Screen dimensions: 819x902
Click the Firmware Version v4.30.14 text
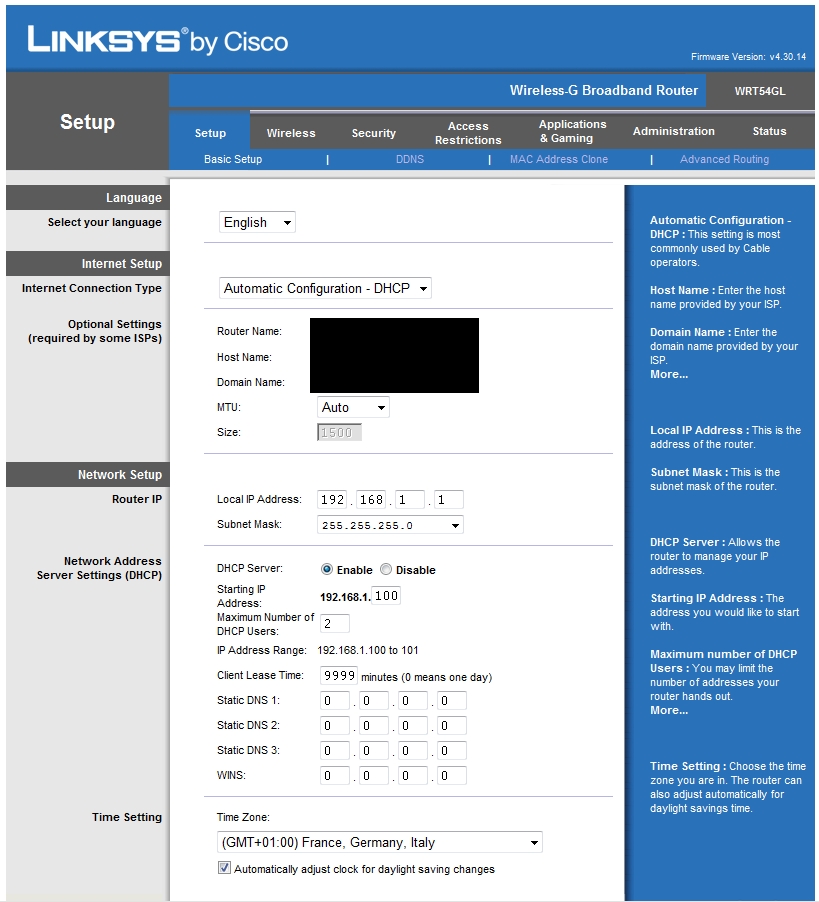[x=748, y=57]
